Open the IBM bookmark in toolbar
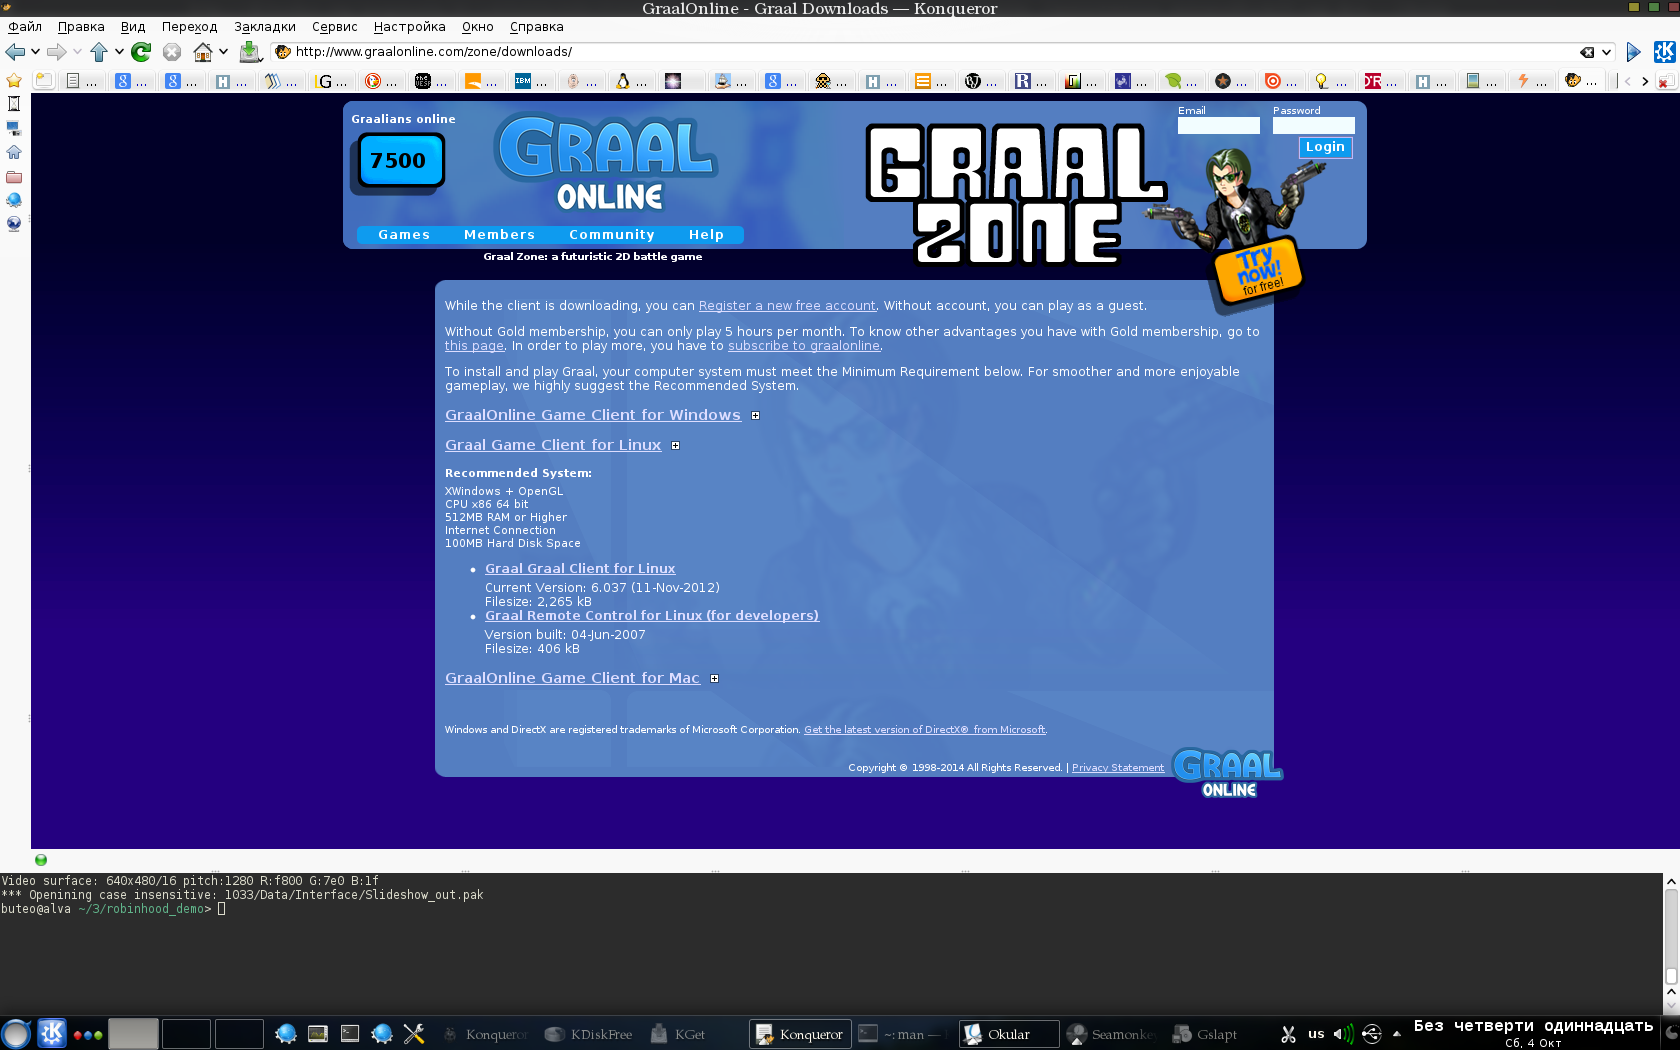Screen dimensions: 1680x1050 [x=523, y=81]
